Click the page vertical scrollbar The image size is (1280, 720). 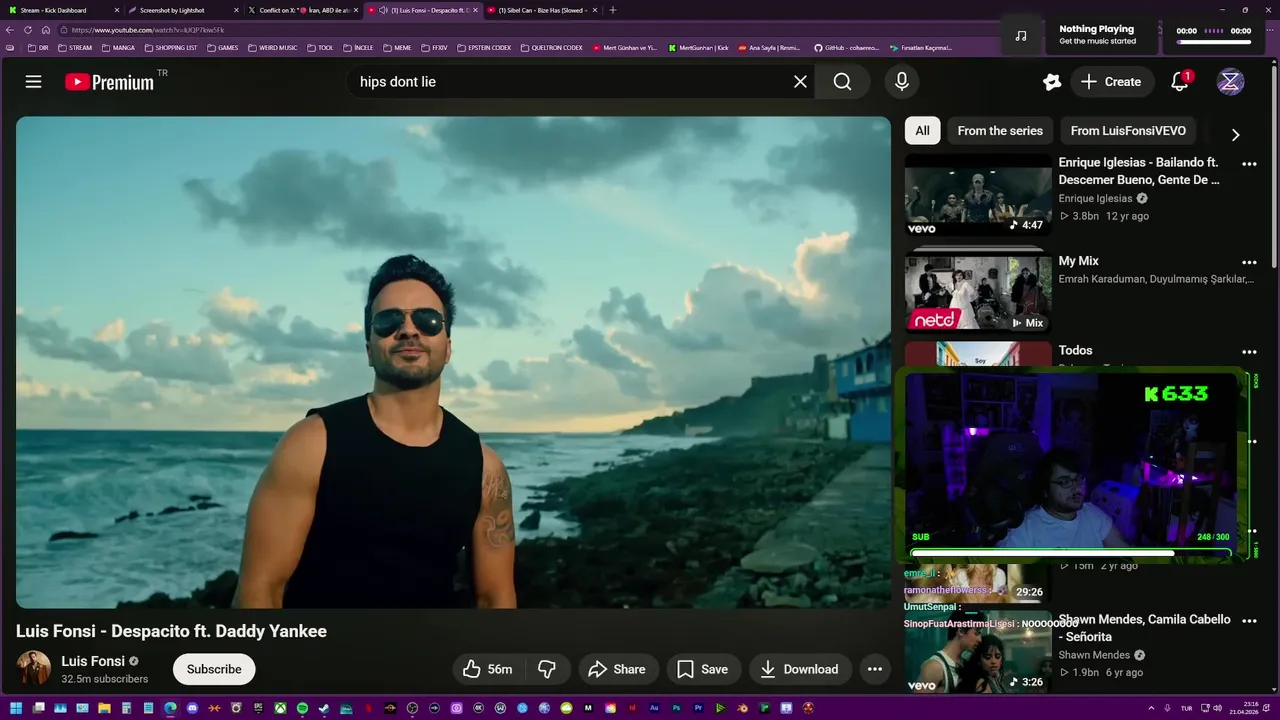[1274, 165]
